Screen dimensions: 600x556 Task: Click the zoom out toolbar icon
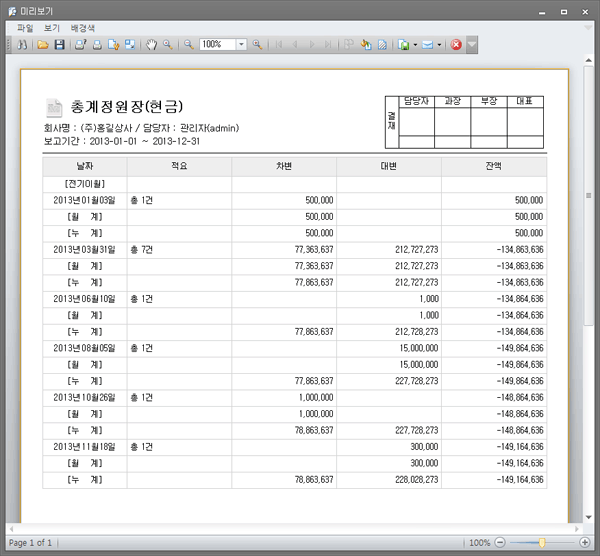point(189,45)
